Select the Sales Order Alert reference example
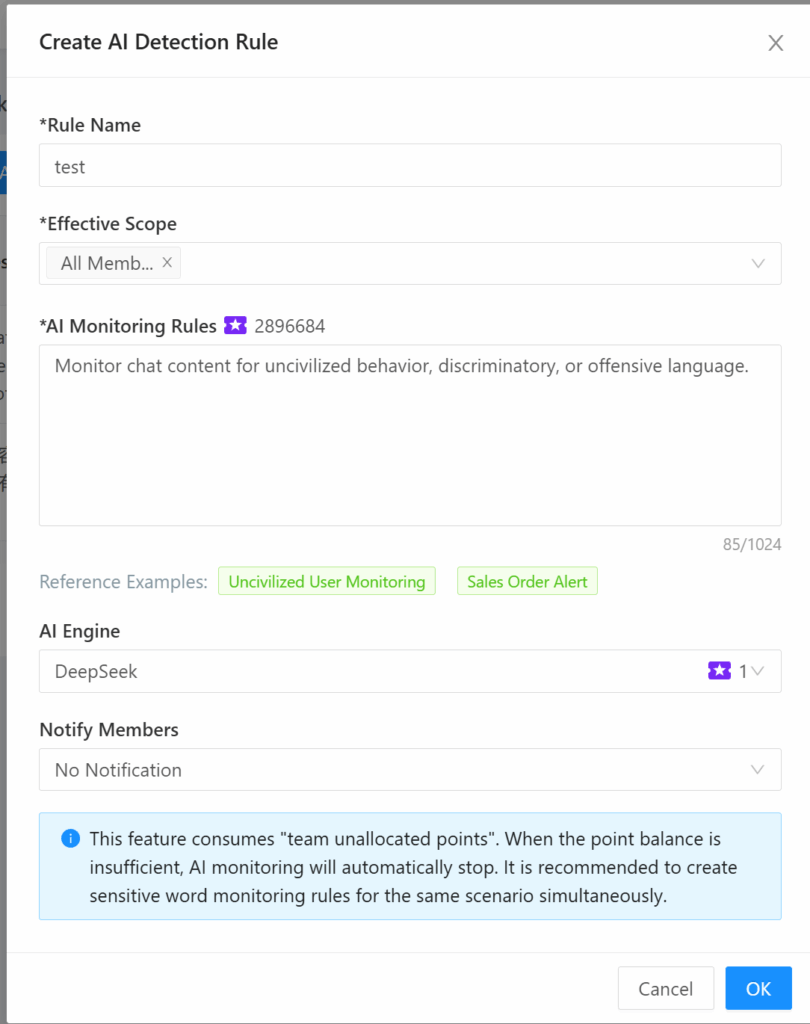Viewport: 810px width, 1024px height. (x=527, y=581)
